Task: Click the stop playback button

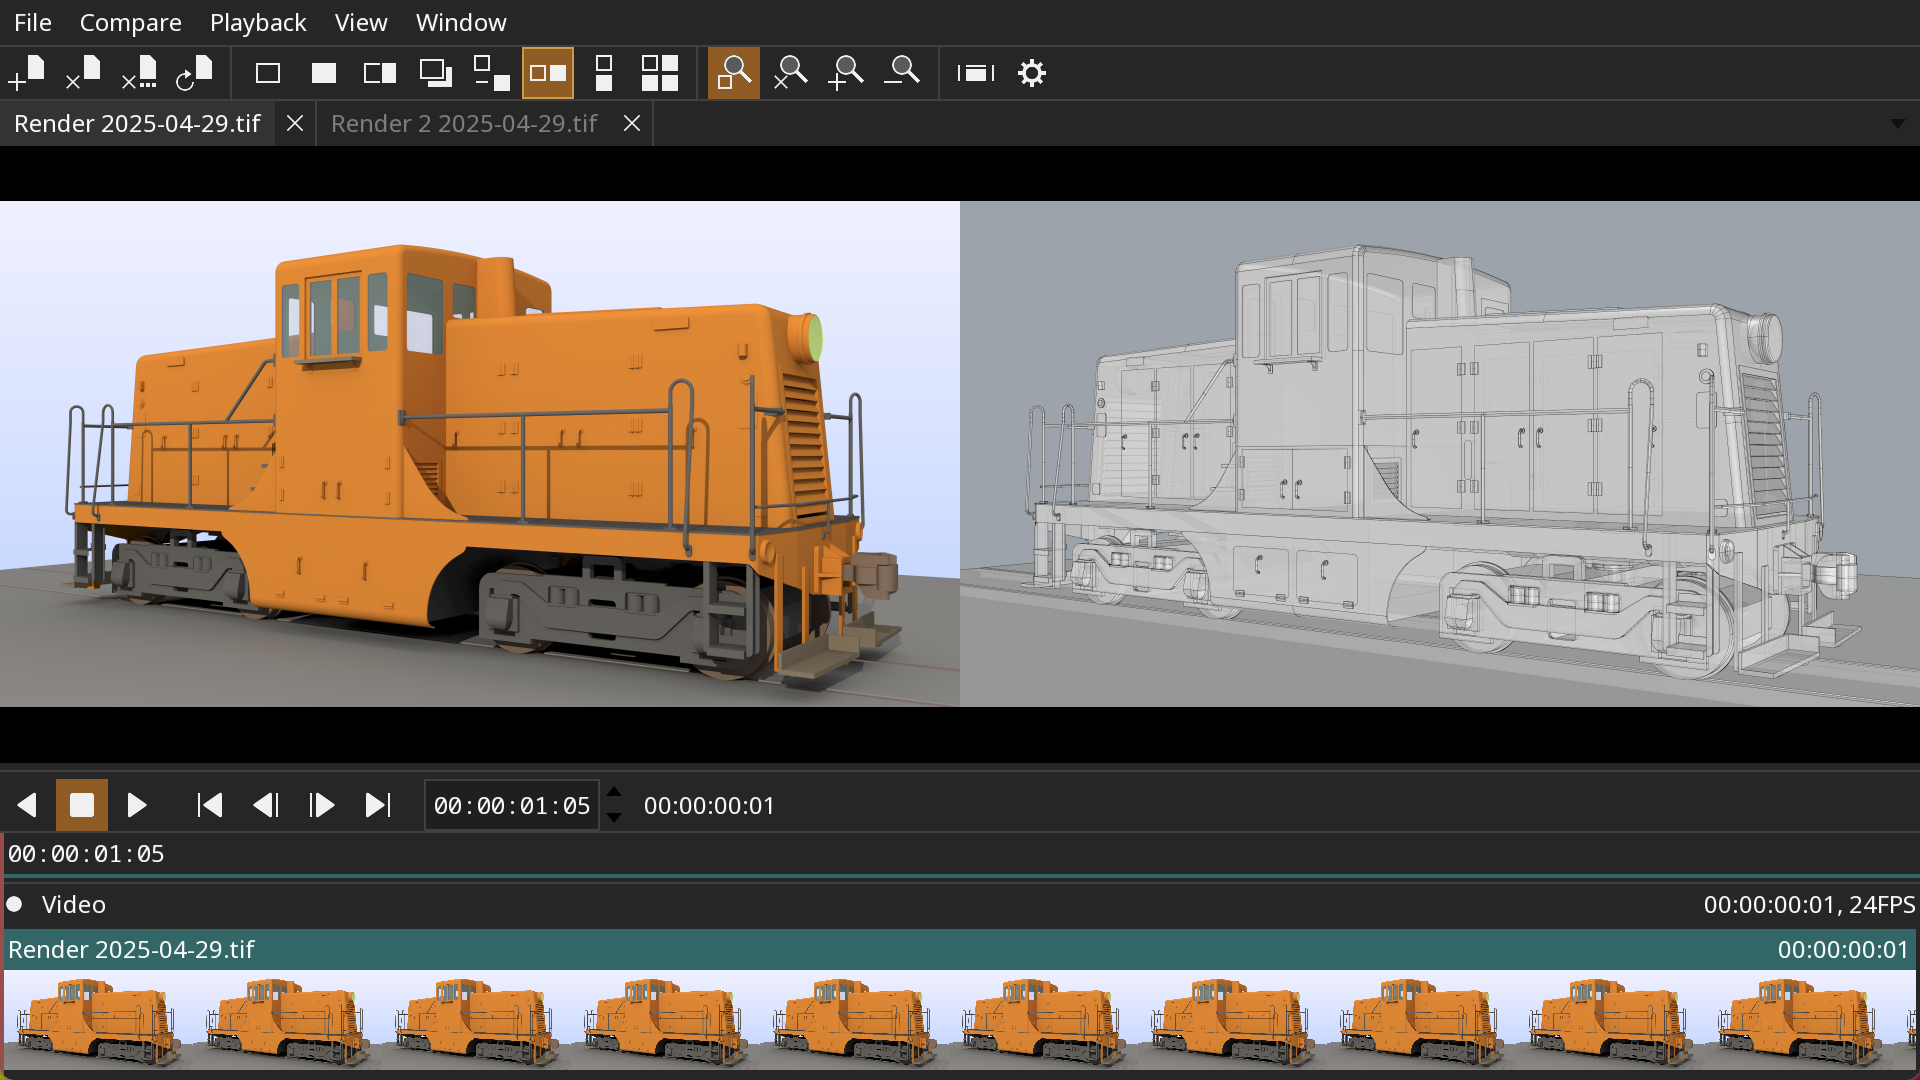Action: coord(82,805)
